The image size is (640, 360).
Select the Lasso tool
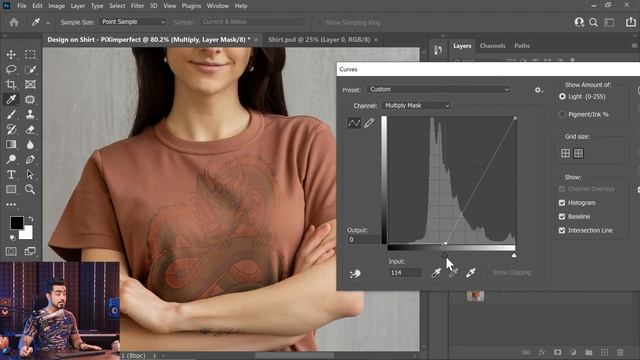pyautogui.click(x=11, y=69)
